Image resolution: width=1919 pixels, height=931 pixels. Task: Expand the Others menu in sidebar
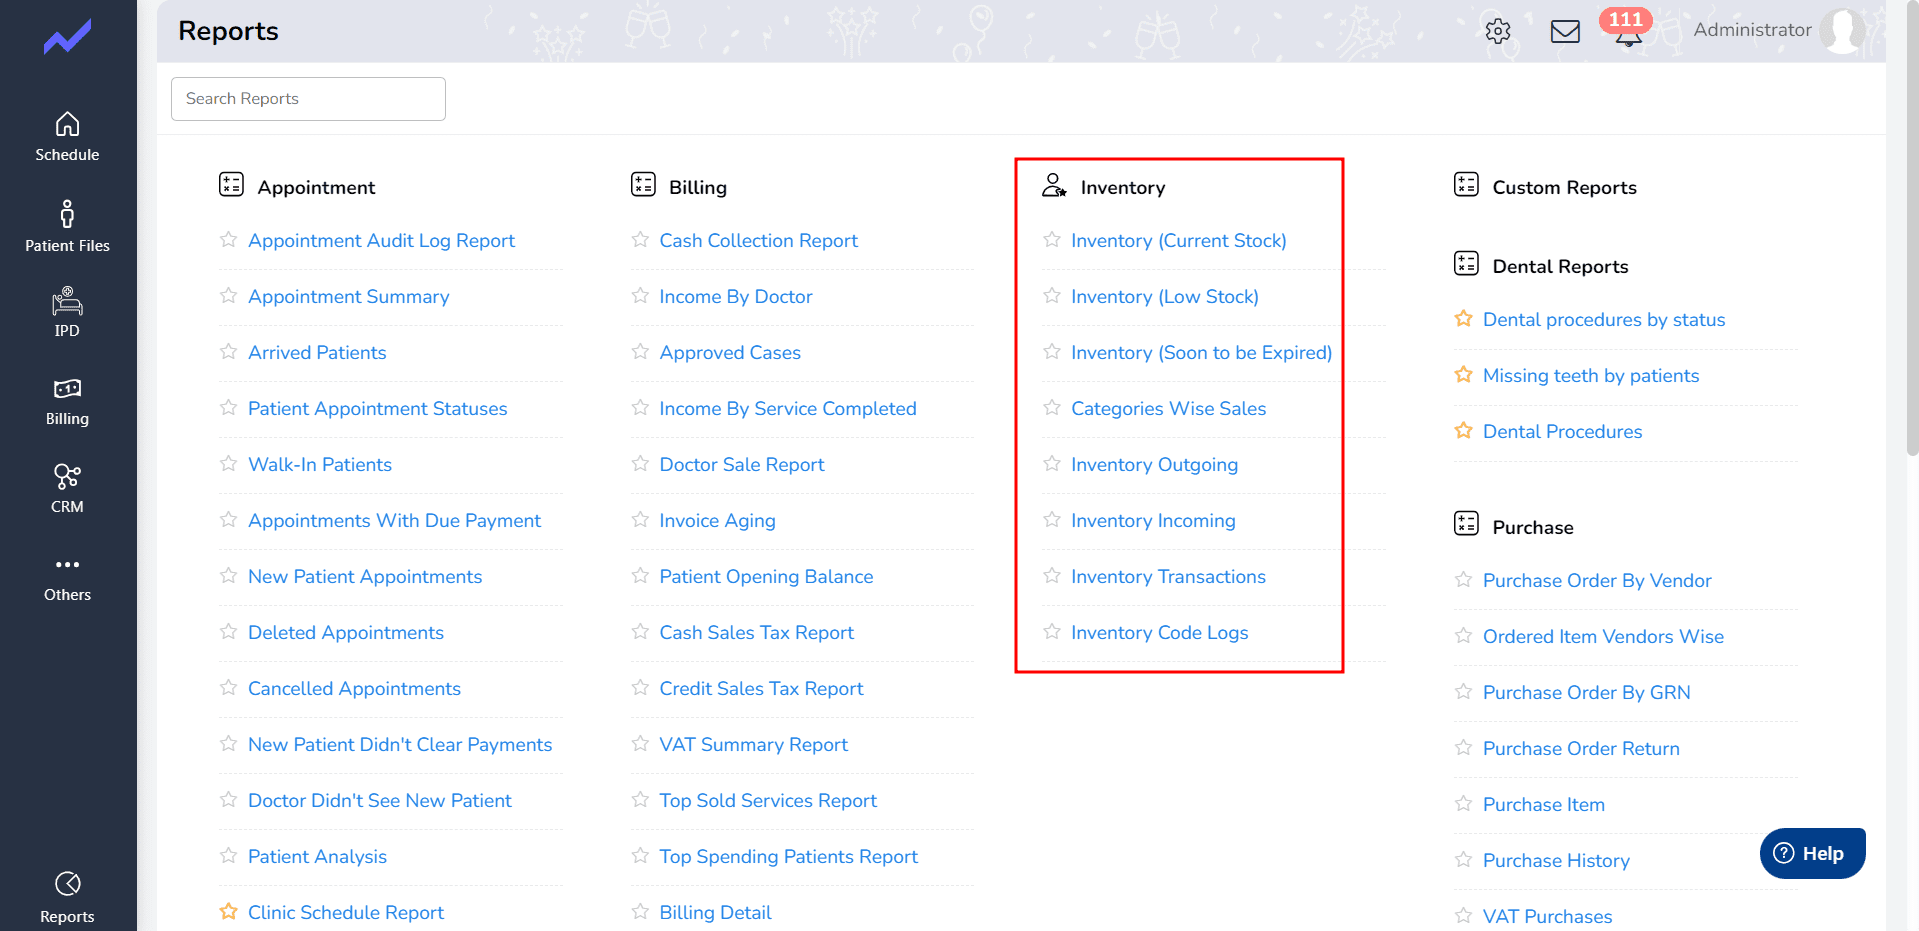coord(67,577)
